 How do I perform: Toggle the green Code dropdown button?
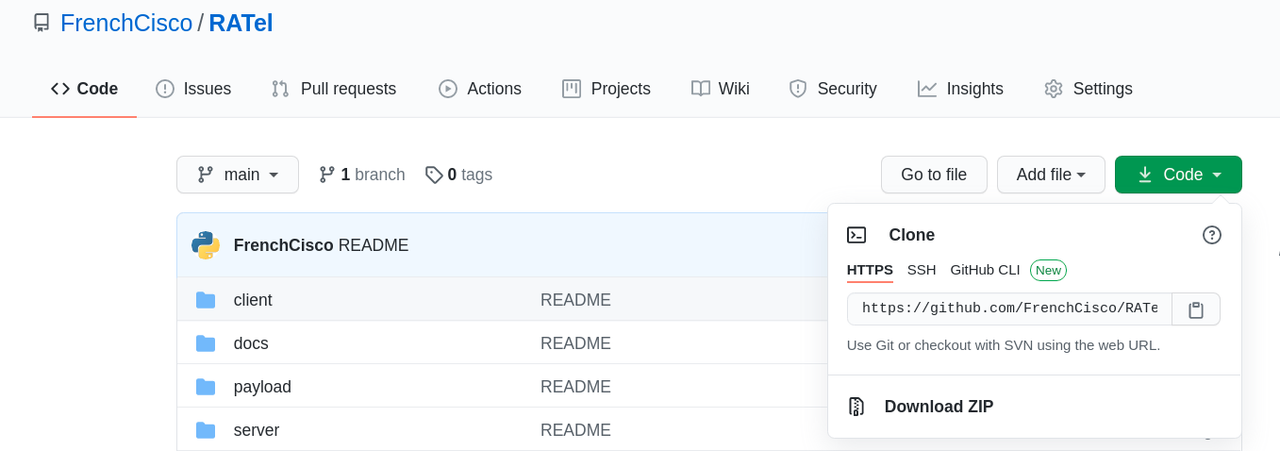(1178, 175)
